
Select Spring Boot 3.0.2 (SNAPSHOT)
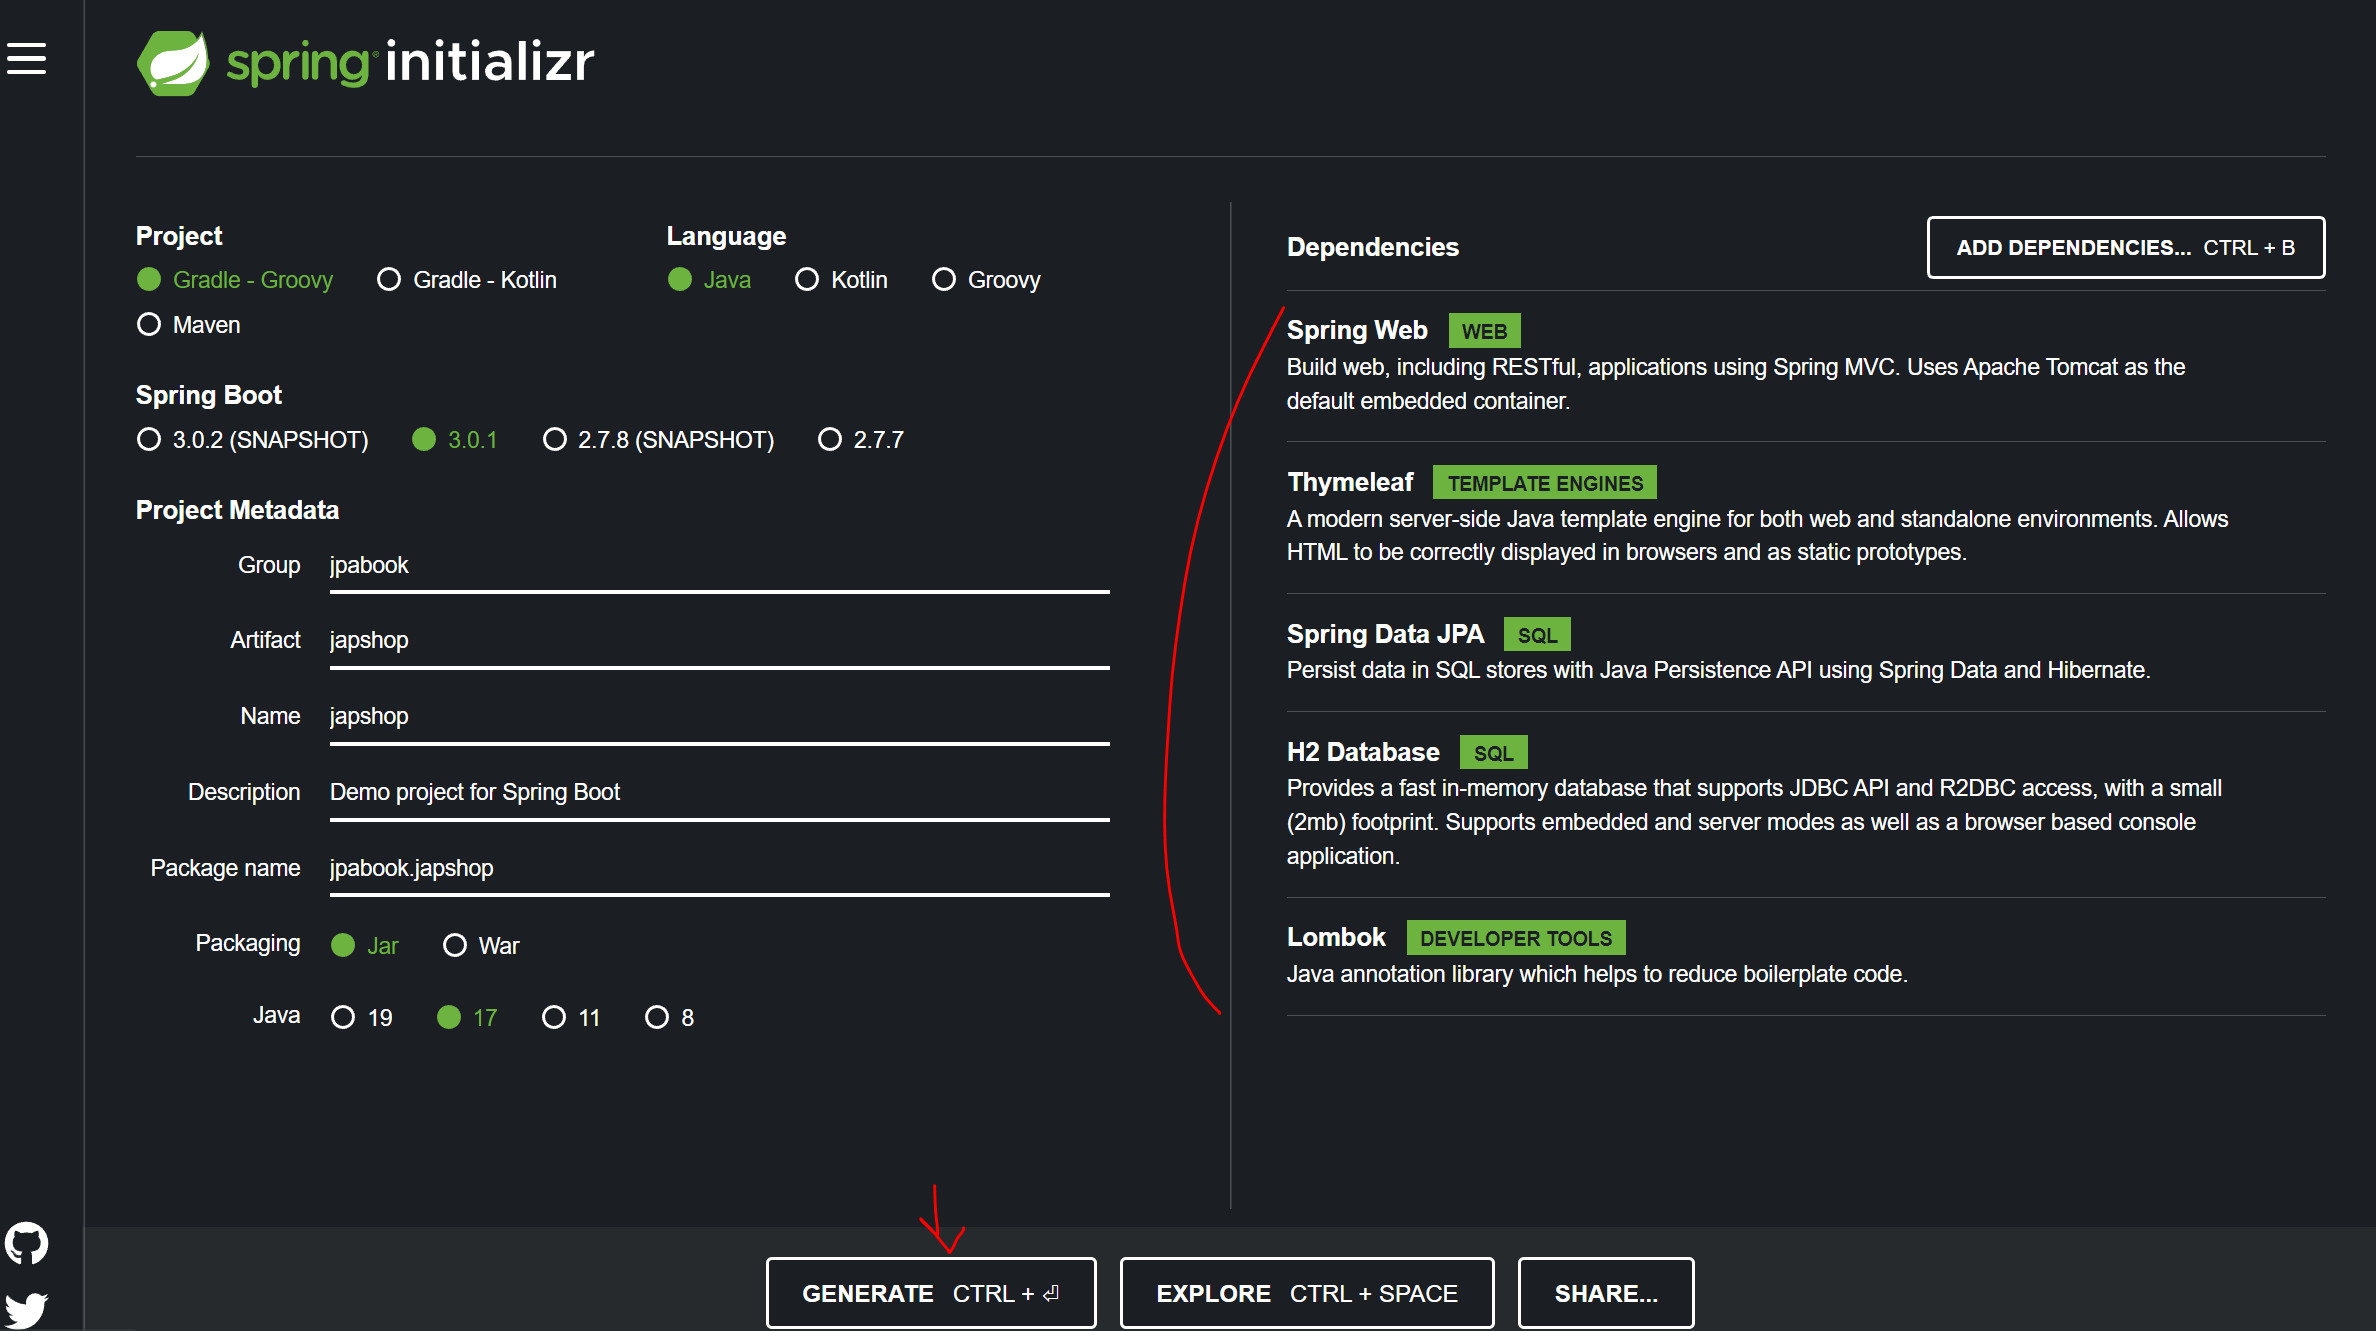coord(149,440)
